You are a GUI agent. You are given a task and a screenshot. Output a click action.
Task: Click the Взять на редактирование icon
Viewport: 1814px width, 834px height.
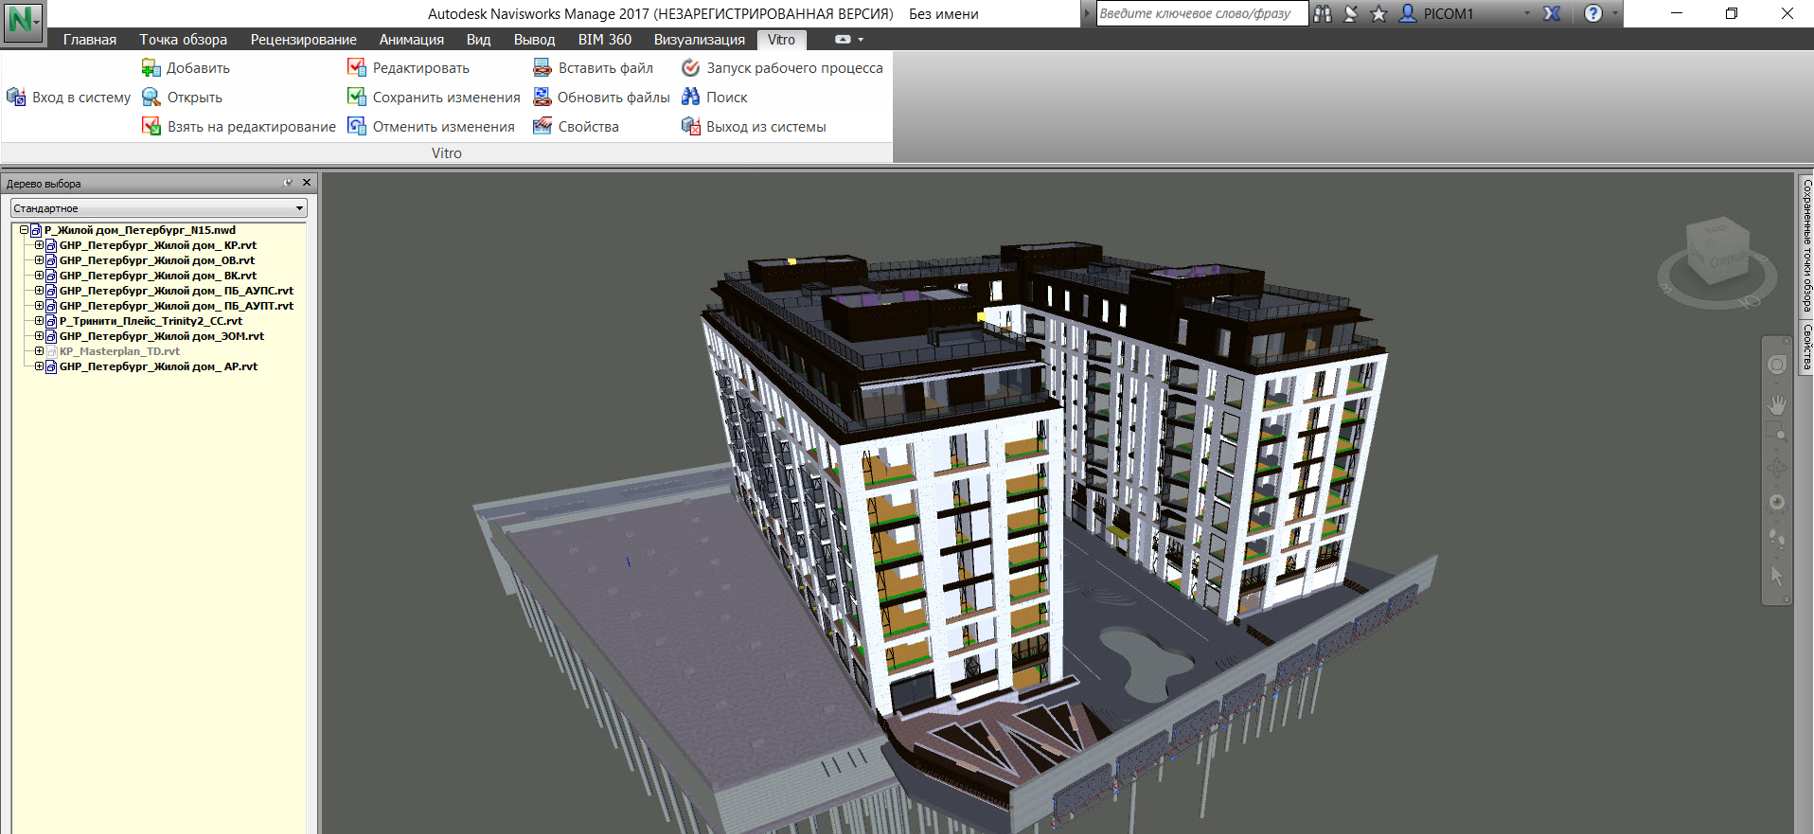151,126
